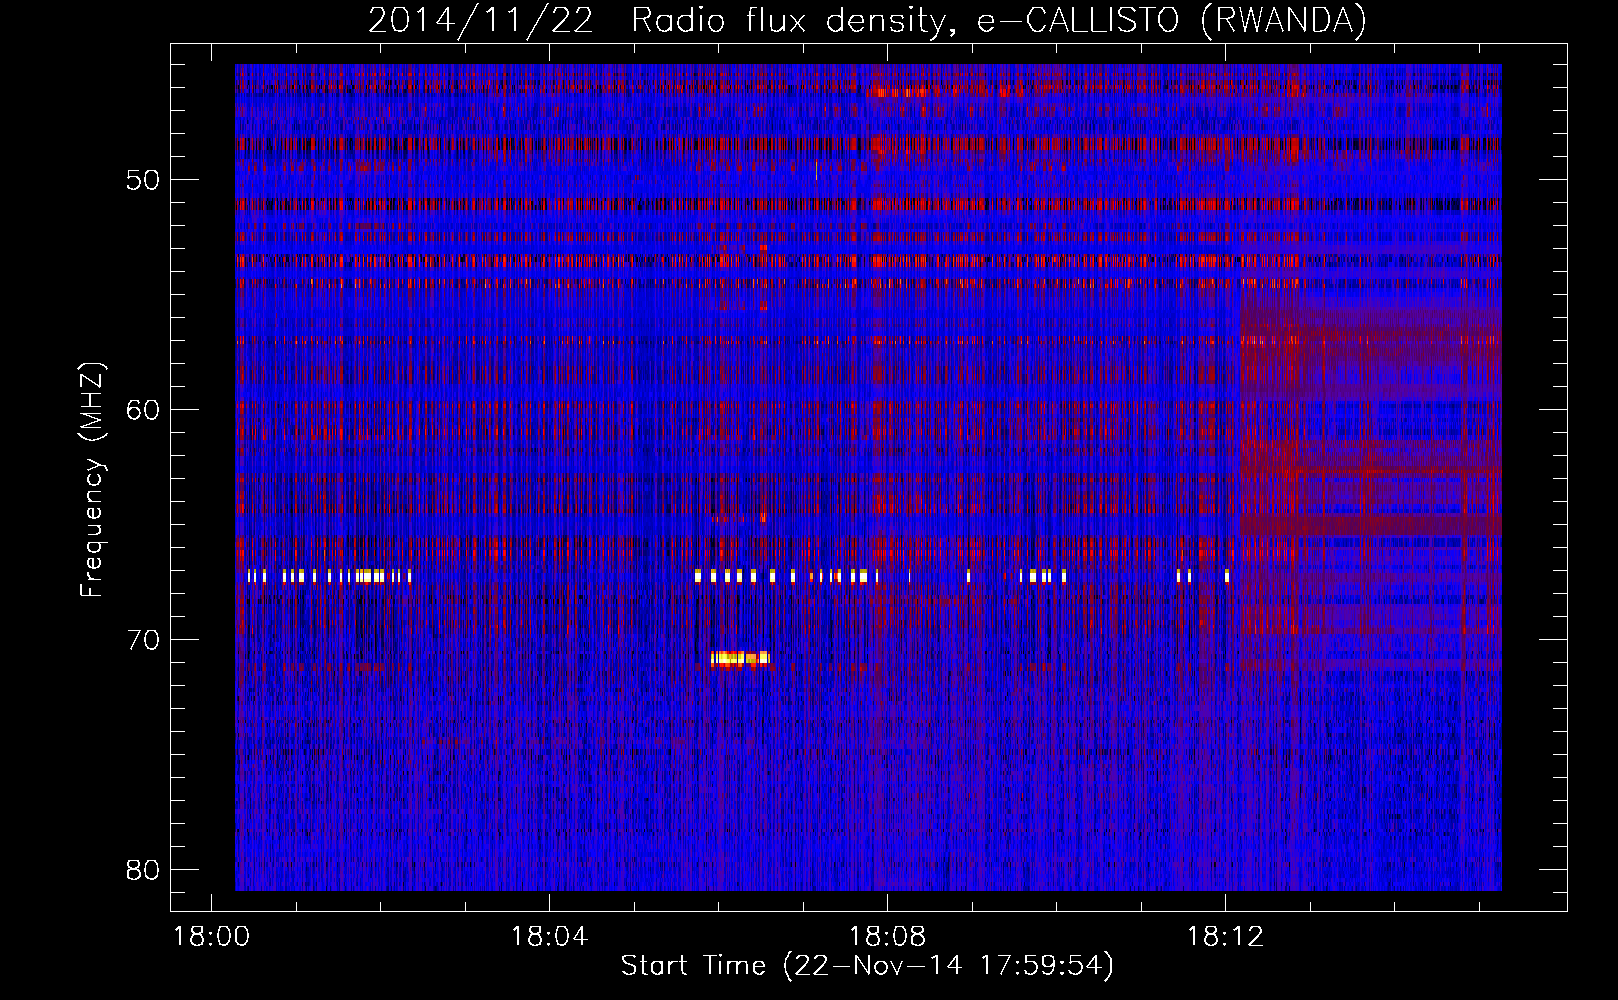1618x1000 pixels.
Task: Click the 18:08 time tick label
Action: (887, 937)
